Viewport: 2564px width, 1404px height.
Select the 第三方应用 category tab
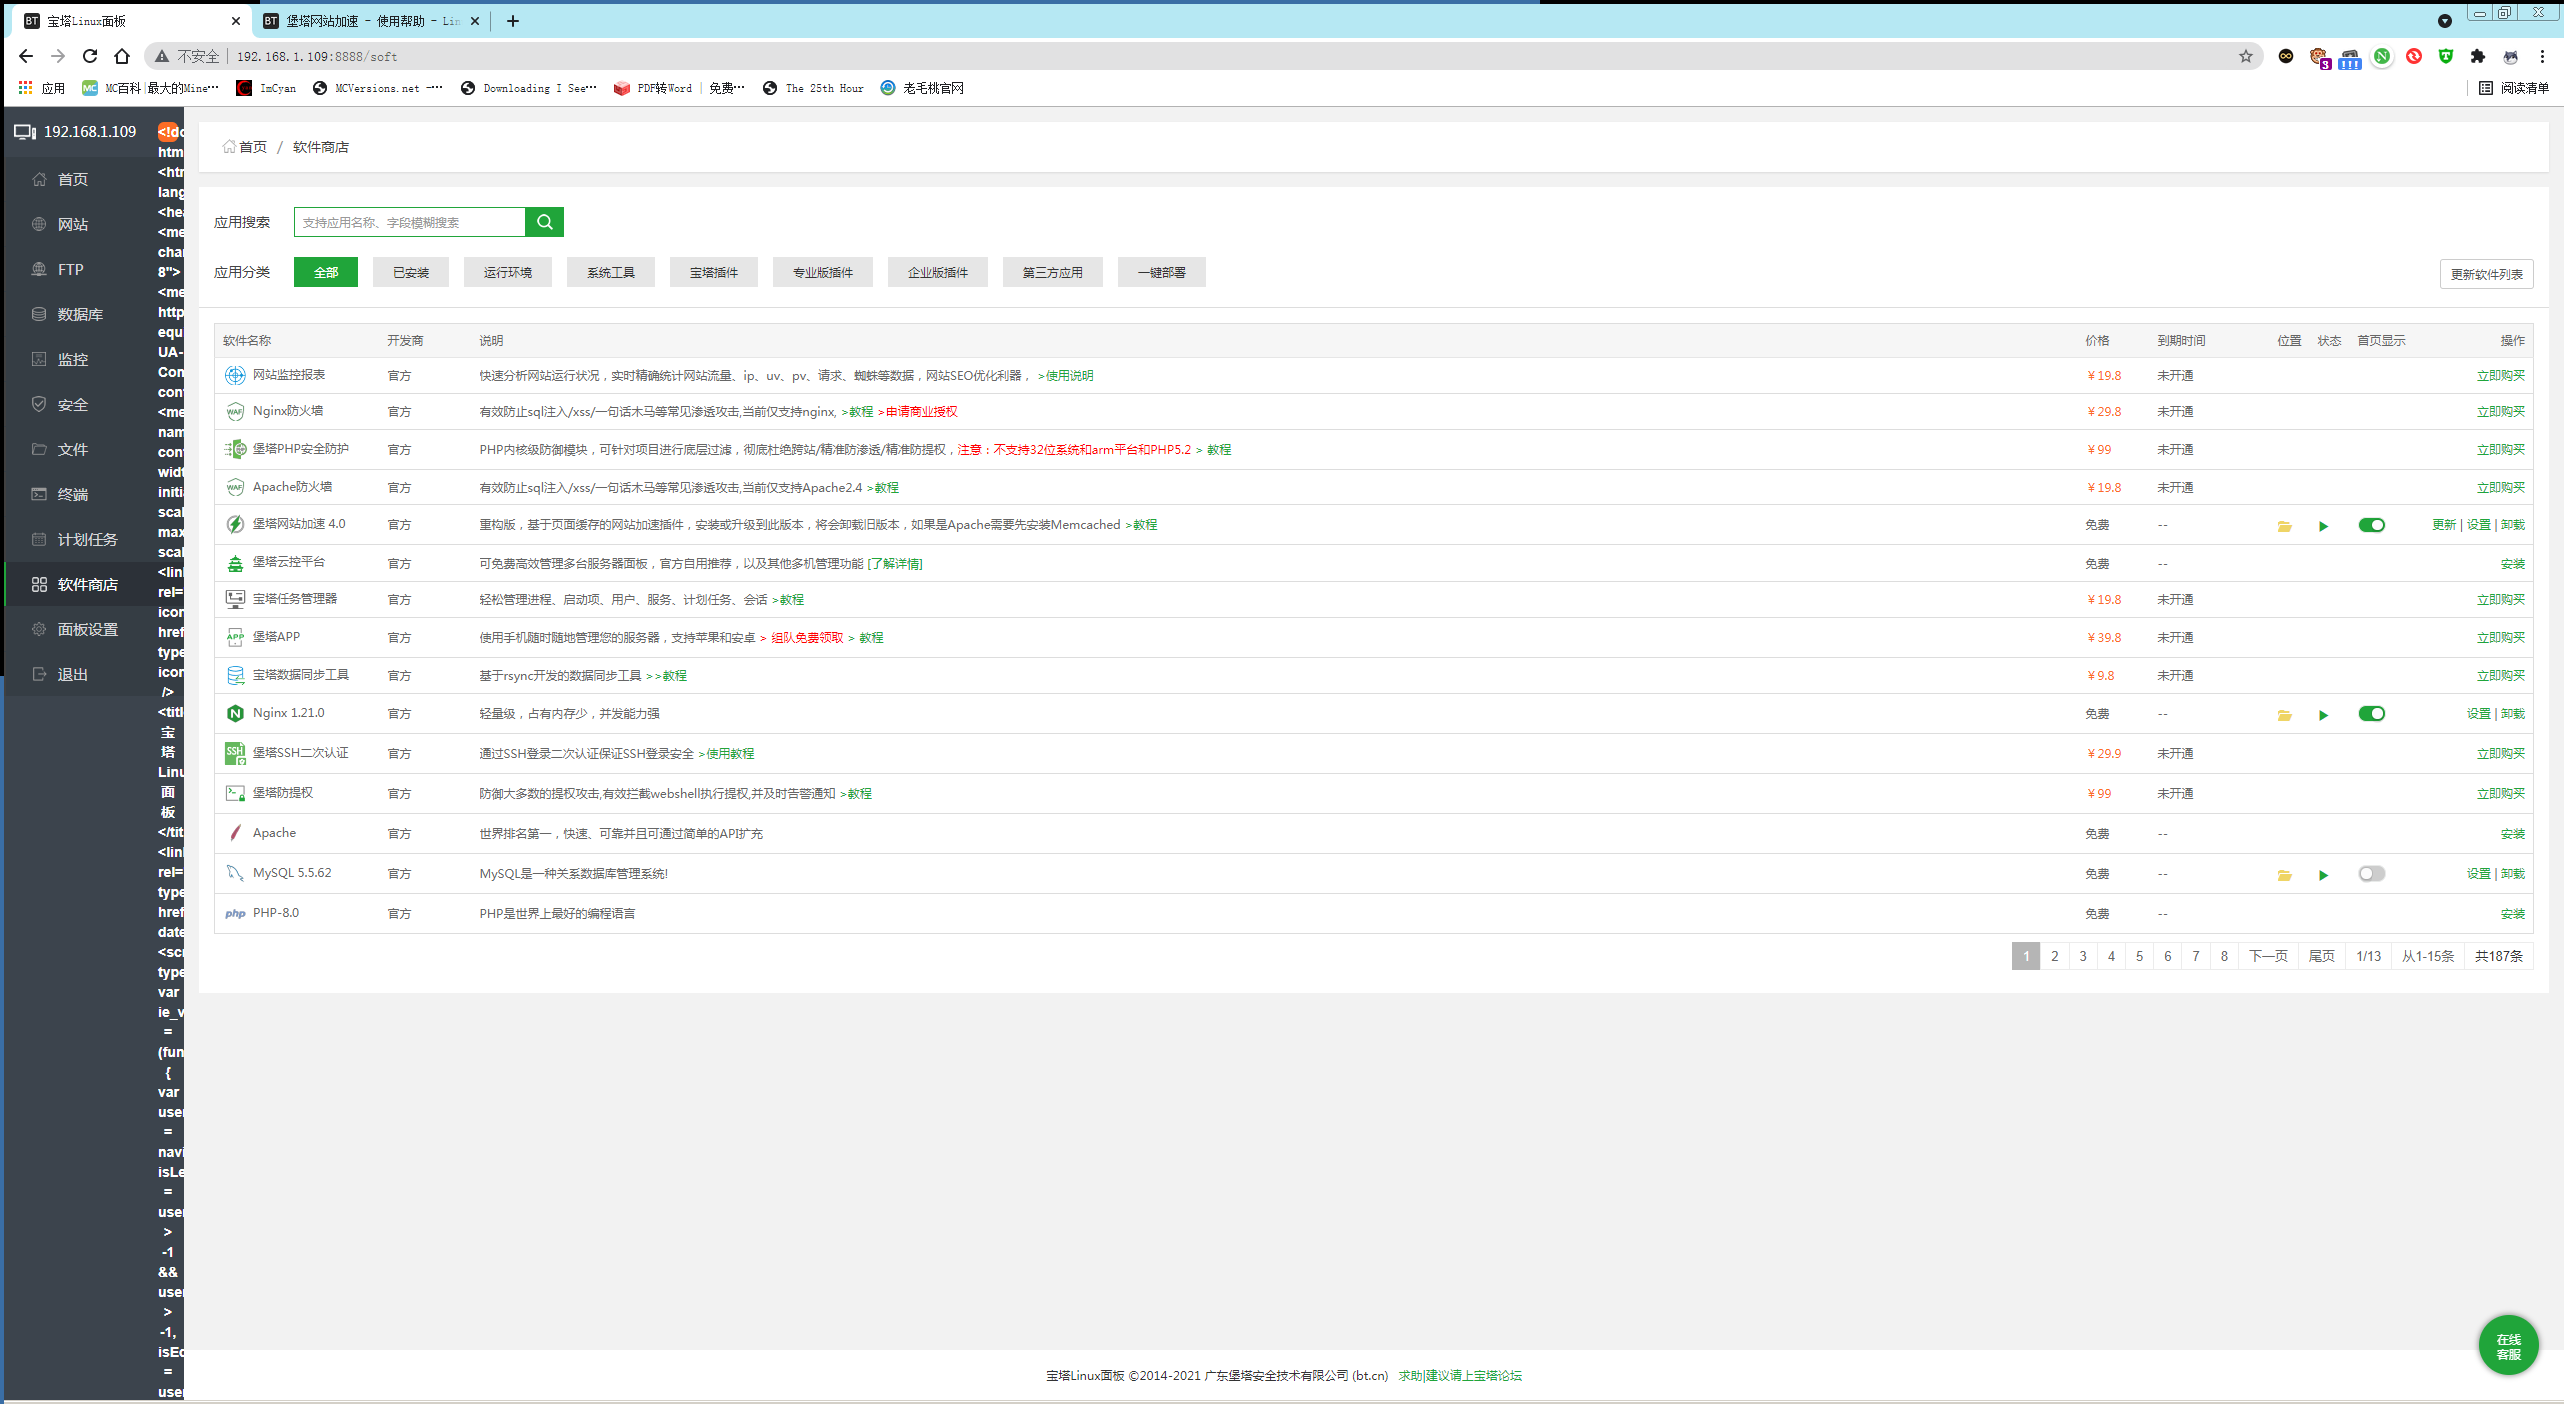click(x=1053, y=272)
